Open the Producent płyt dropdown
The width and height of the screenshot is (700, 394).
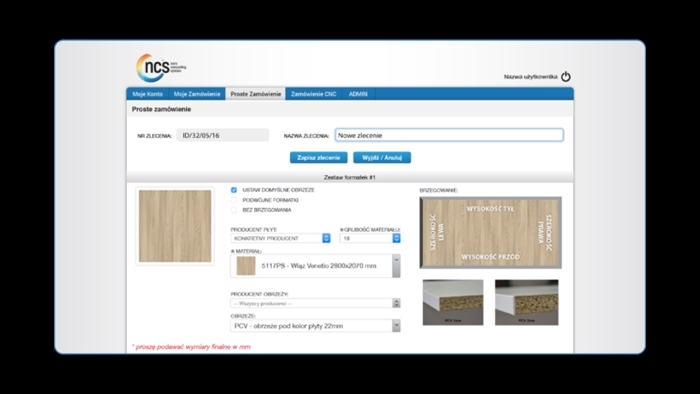pyautogui.click(x=280, y=238)
